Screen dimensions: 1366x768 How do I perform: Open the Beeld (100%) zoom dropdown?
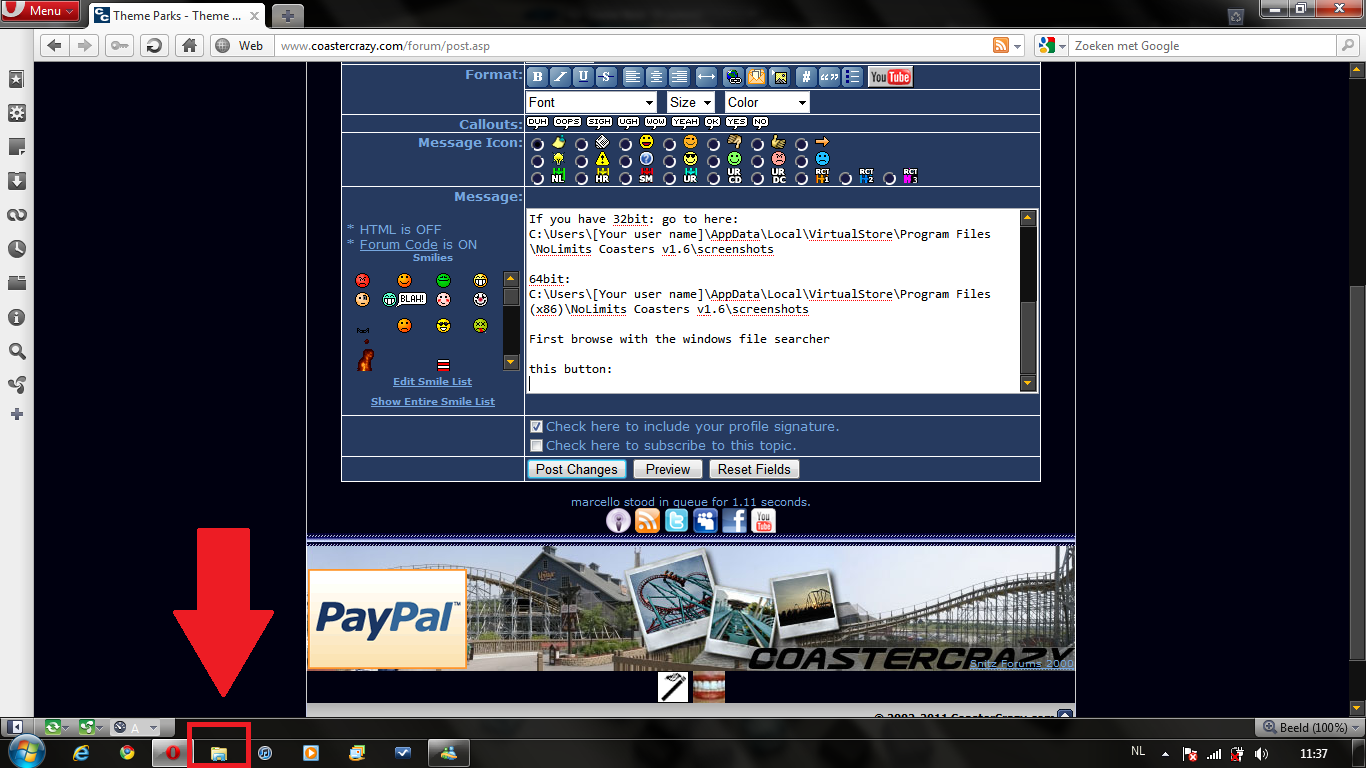[x=1309, y=727]
